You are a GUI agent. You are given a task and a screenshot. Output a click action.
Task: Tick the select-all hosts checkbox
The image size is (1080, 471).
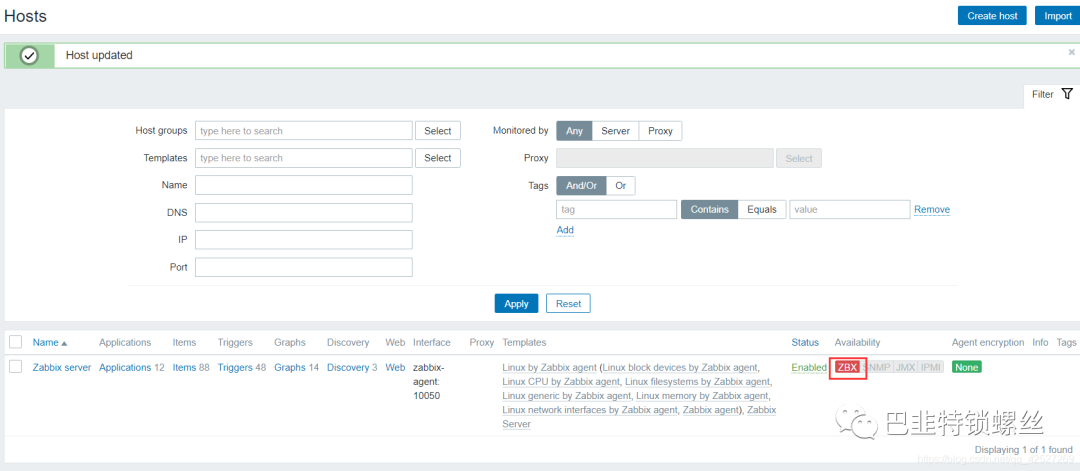[x=16, y=342]
